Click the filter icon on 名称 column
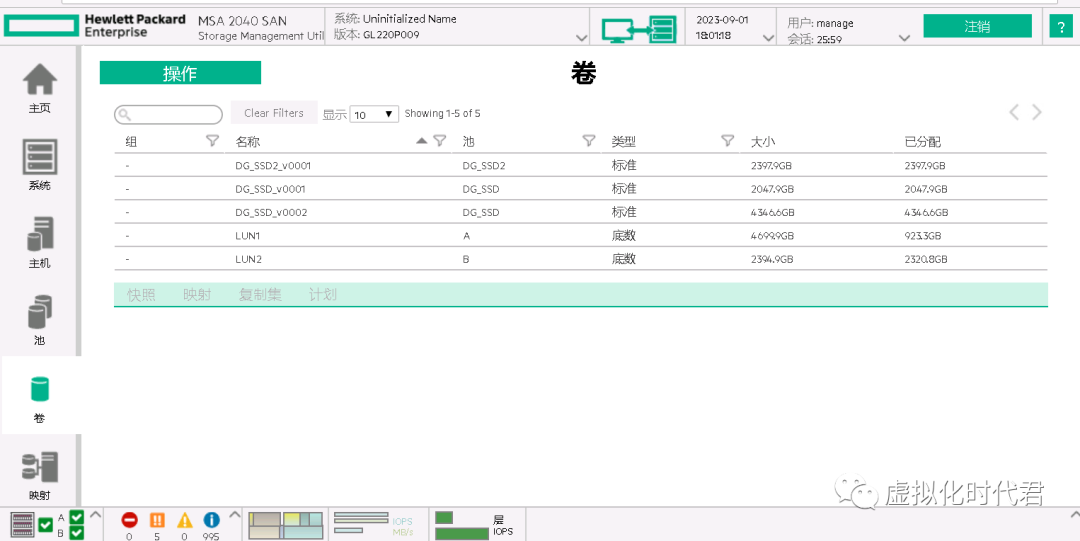Screen dimensions: 1080x541 pos(440,141)
